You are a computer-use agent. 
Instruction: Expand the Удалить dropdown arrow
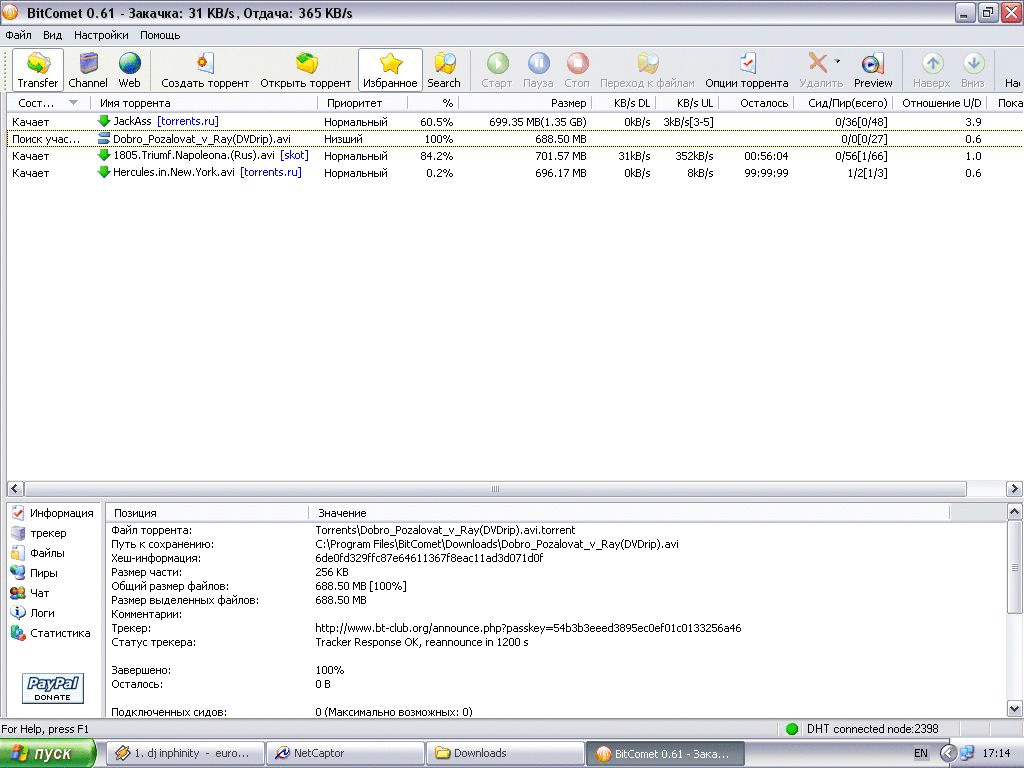point(837,61)
